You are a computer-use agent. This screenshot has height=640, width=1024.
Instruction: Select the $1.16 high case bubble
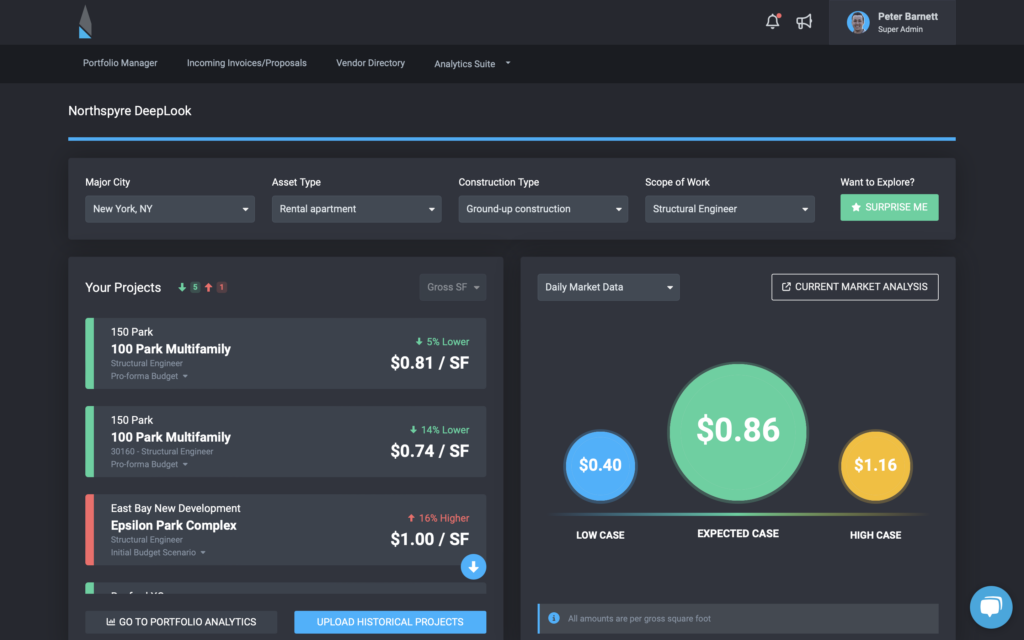click(x=875, y=466)
